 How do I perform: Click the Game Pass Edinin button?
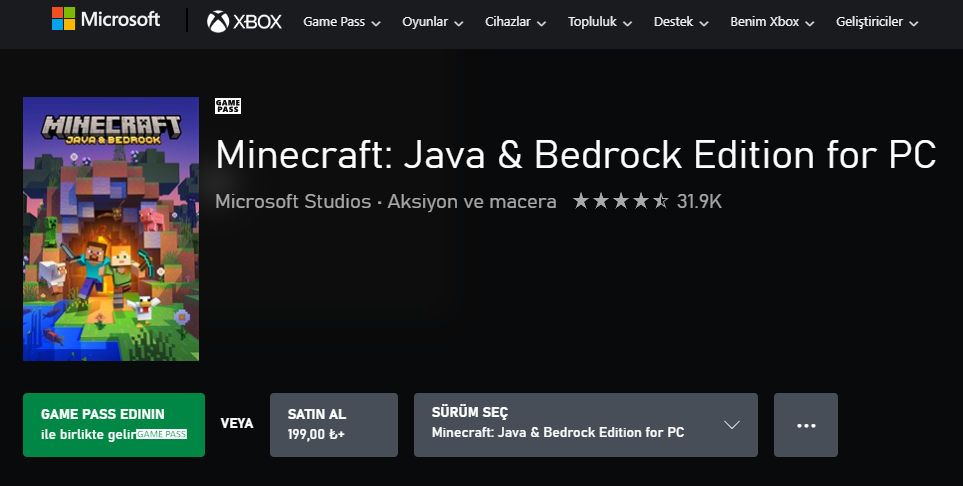114,425
